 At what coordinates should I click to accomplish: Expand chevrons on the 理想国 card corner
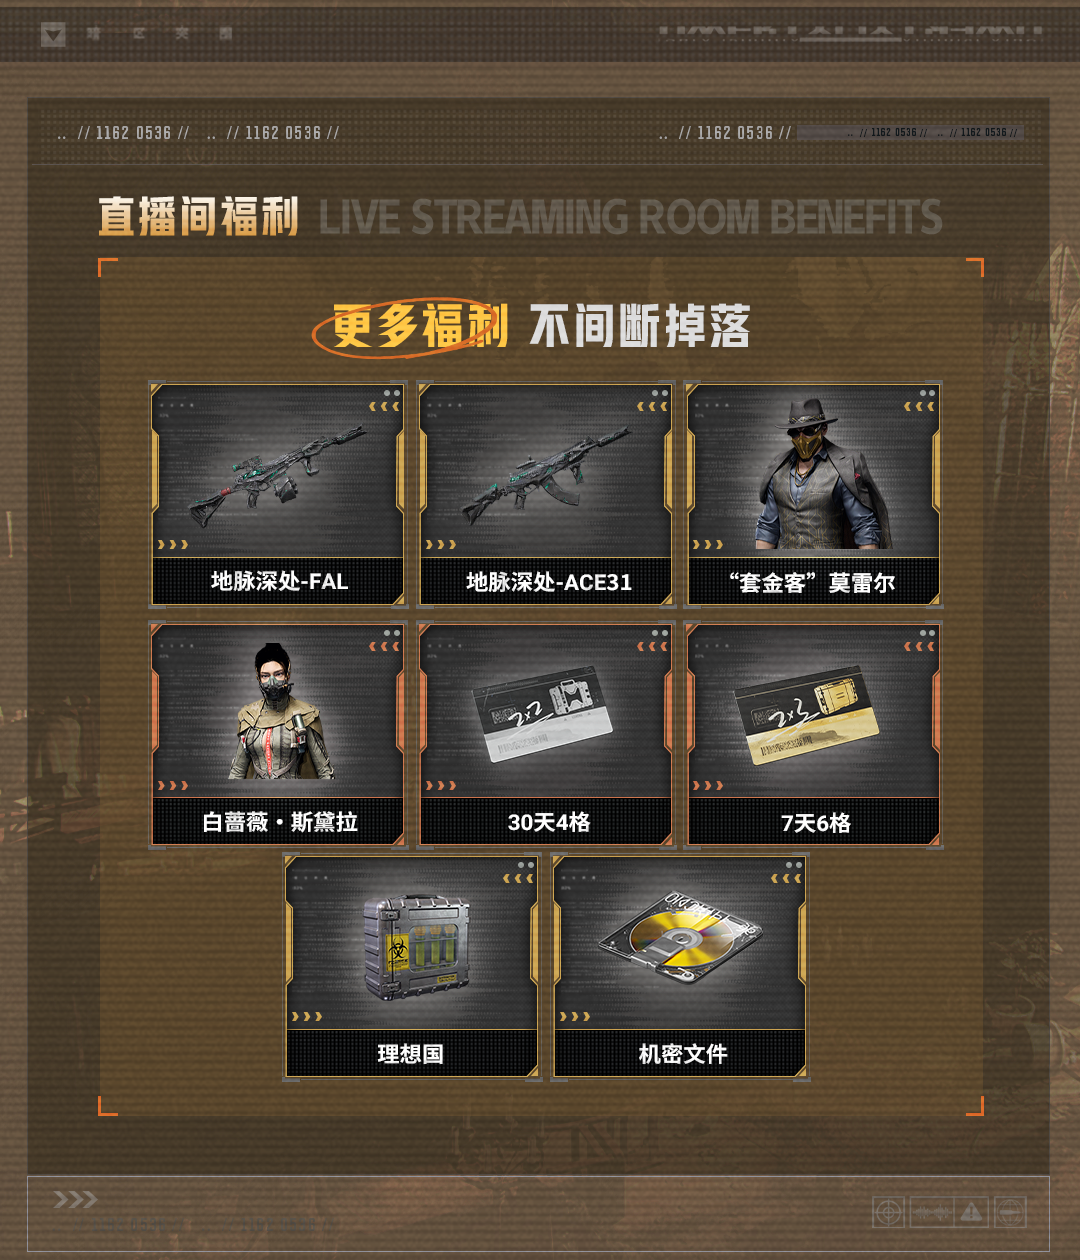[x=518, y=878]
